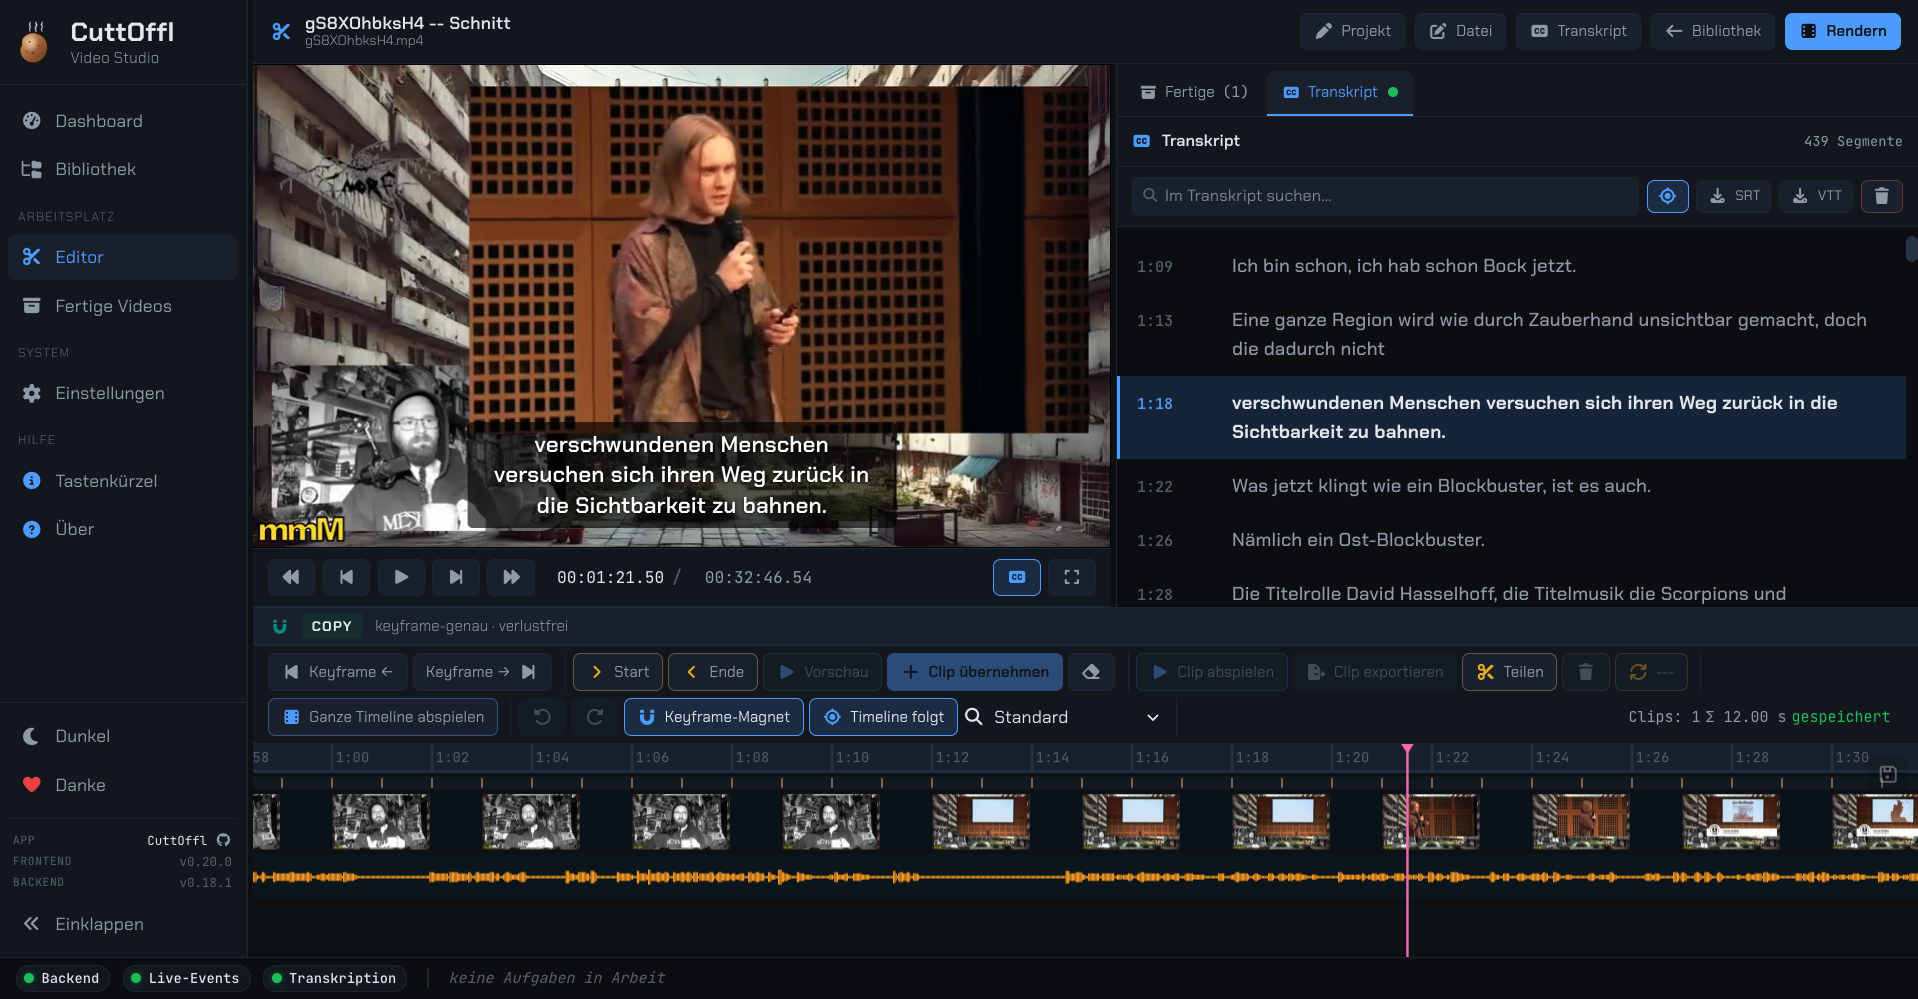Download transcript as VTT
The width and height of the screenshot is (1918, 999).
pyautogui.click(x=1817, y=196)
